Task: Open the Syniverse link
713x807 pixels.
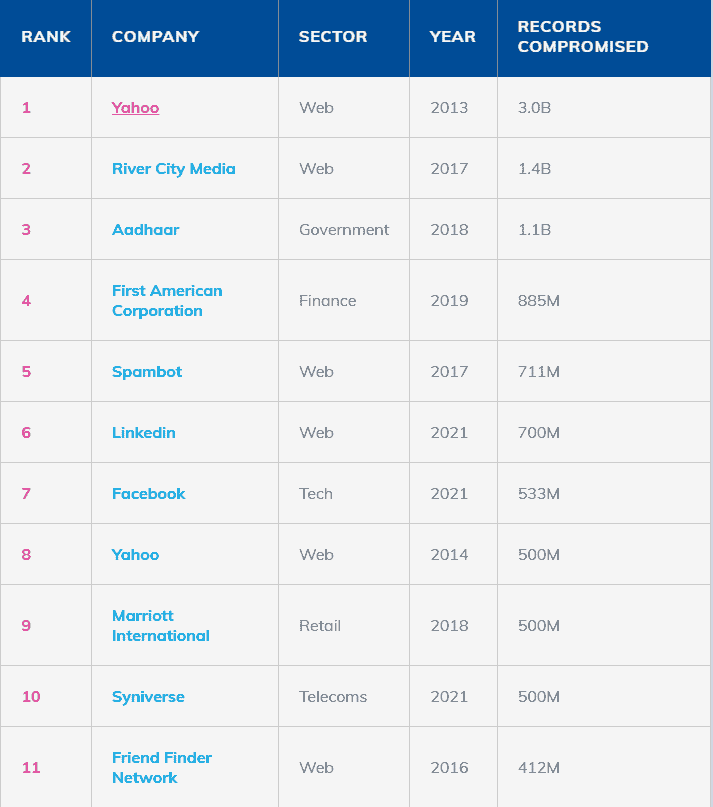Action: click(x=148, y=696)
